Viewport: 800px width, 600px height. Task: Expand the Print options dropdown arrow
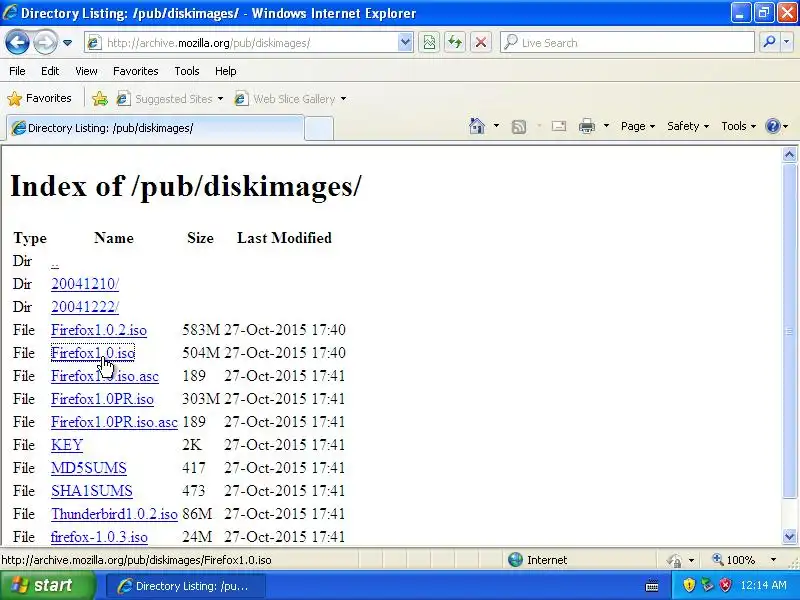[606, 126]
